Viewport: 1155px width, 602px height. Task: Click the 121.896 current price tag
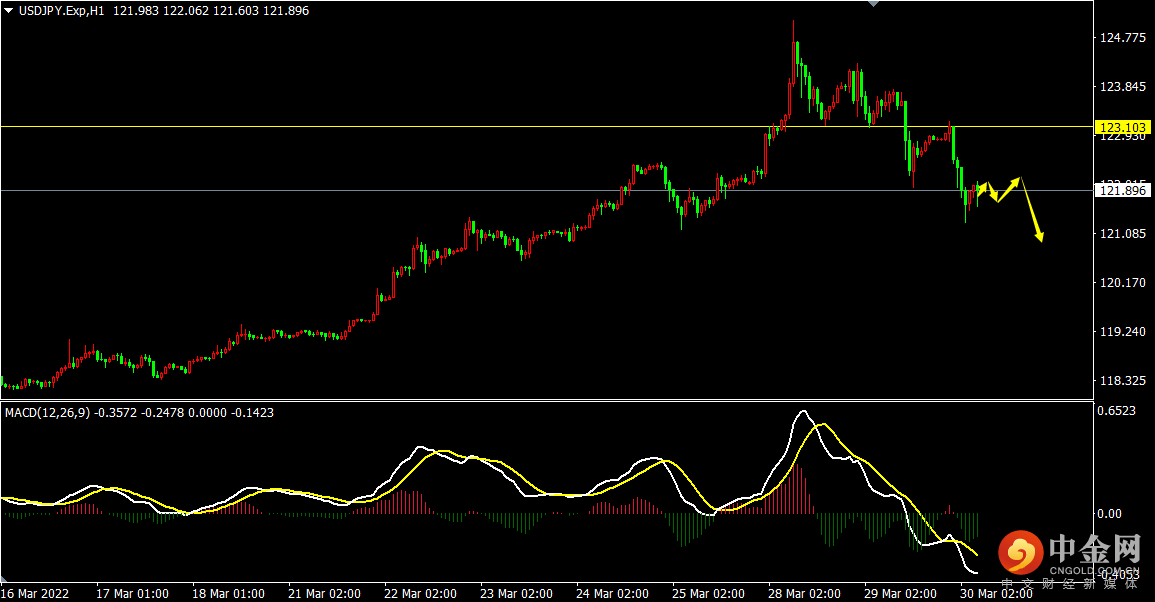(1122, 191)
